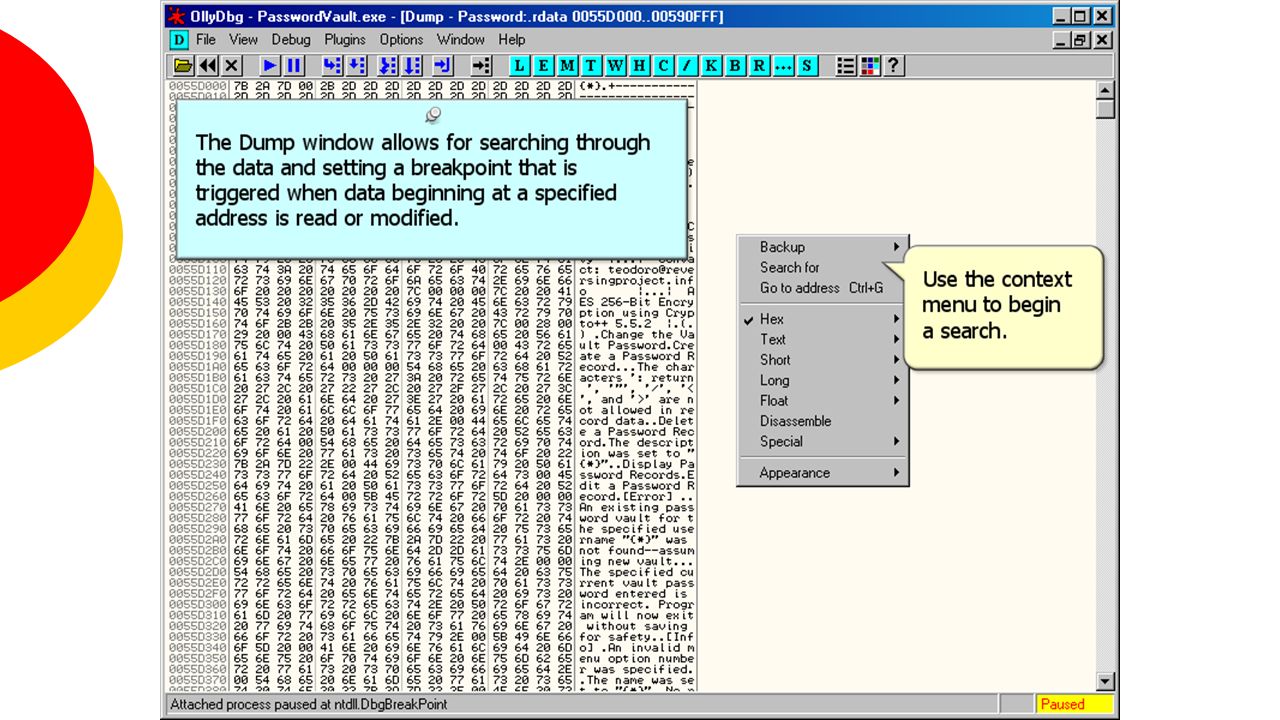Click the dump row at address 0055D150
Viewport: 1280px width, 720px height.
coord(432,313)
